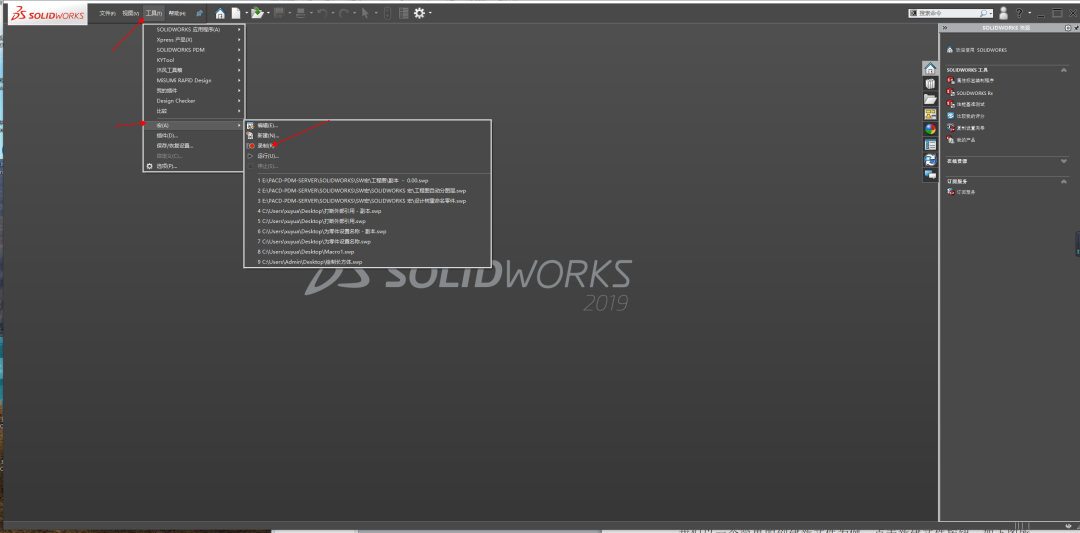The width and height of the screenshot is (1080, 533).
Task: Open the blue refresh-arrows task pane tab
Action: tap(930, 160)
